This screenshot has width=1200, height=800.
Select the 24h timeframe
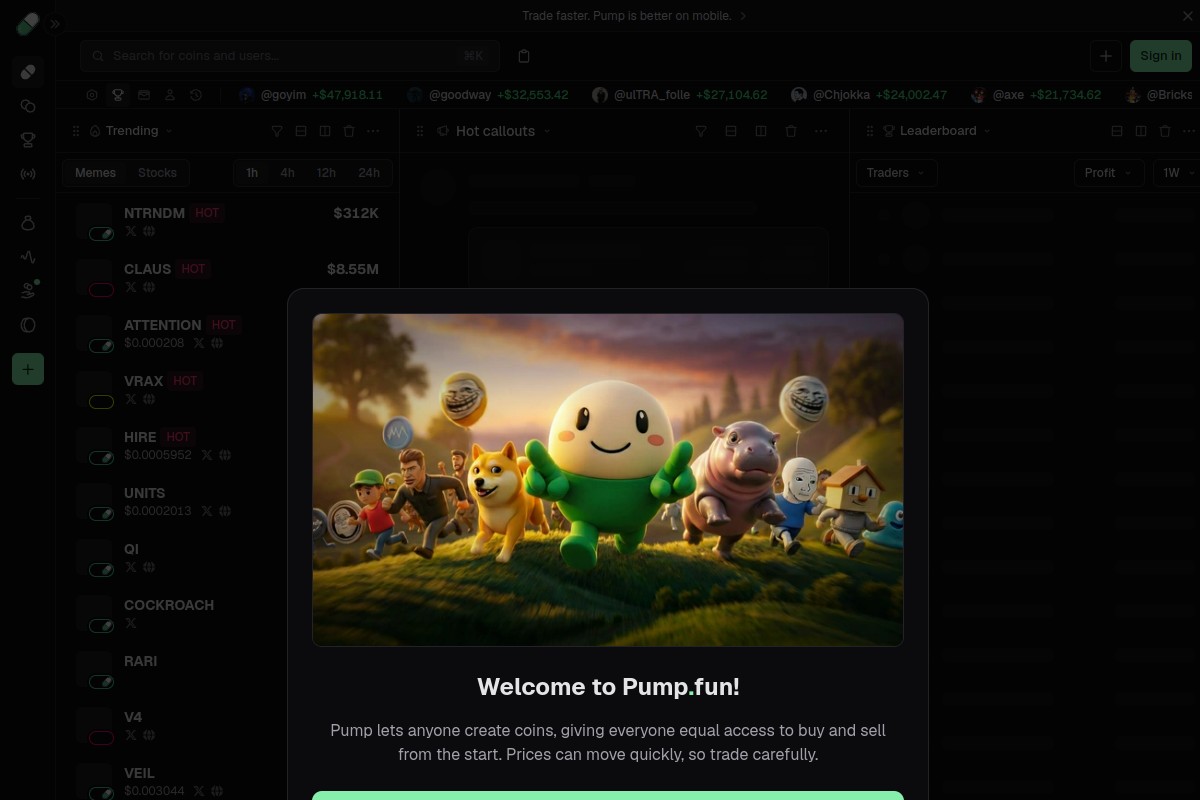pos(369,173)
